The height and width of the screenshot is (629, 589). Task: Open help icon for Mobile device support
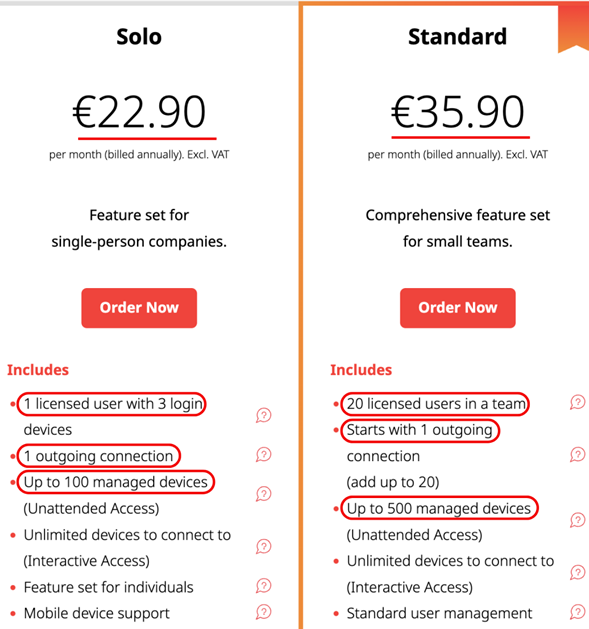264,612
